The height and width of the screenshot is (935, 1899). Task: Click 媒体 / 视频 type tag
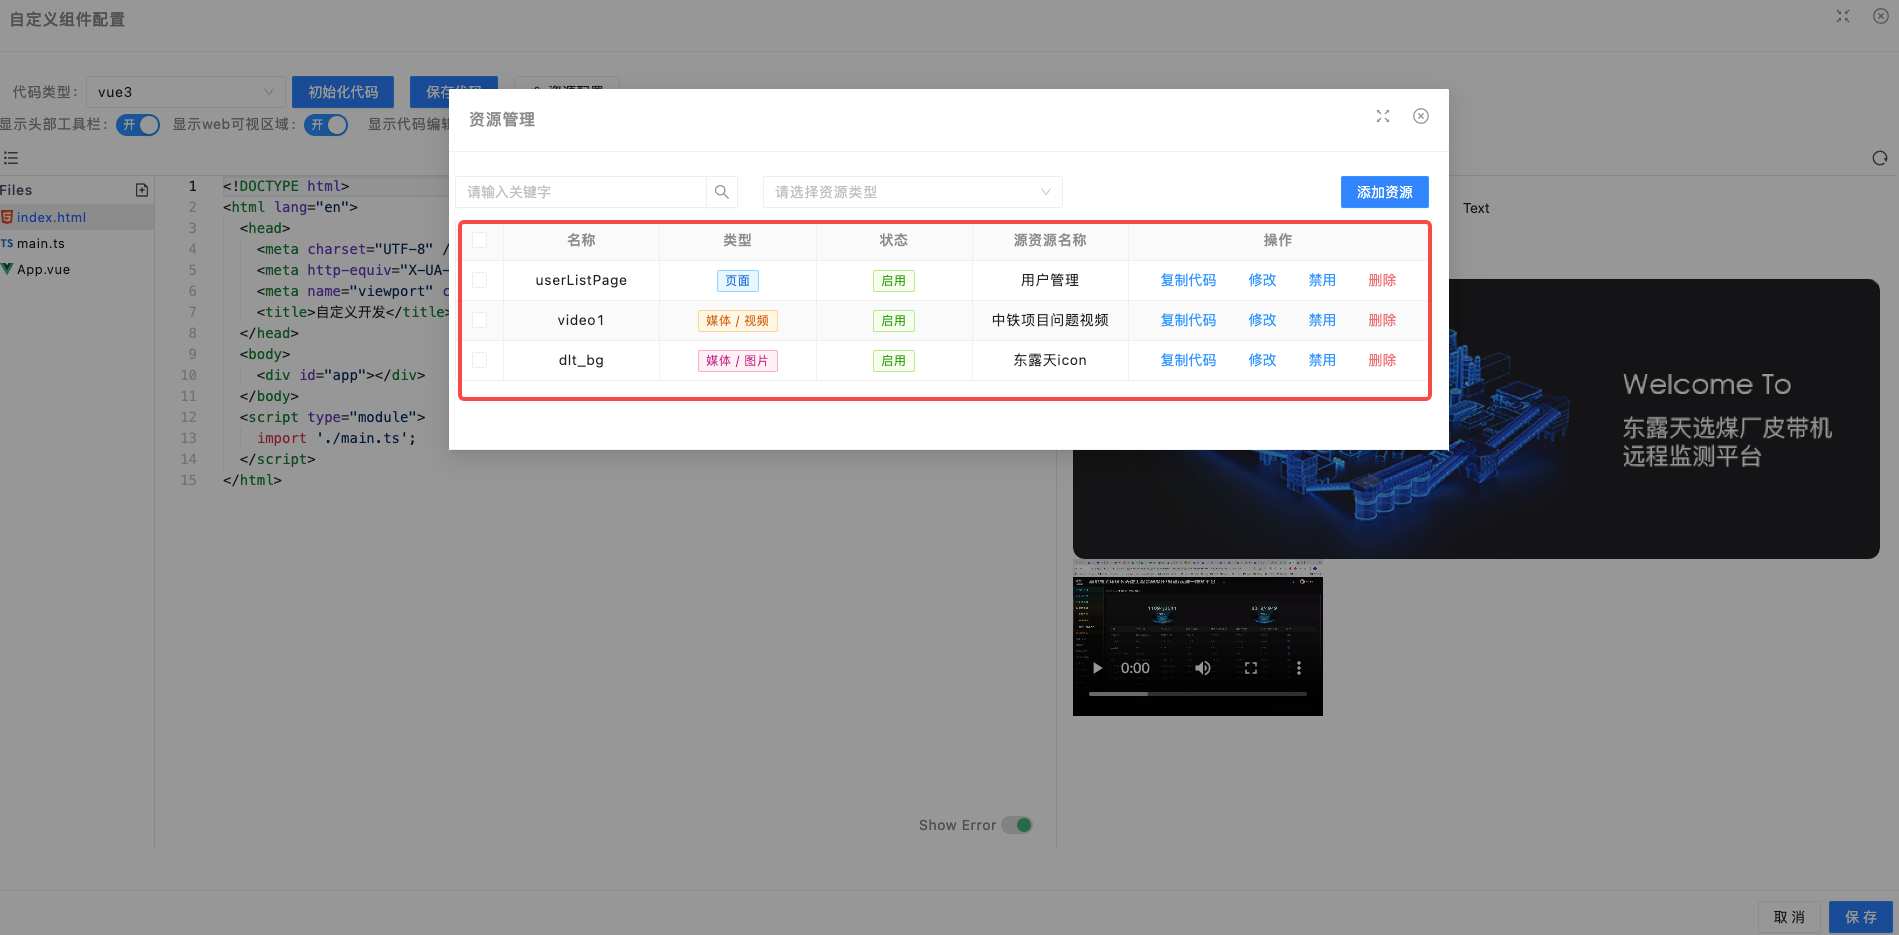738,321
